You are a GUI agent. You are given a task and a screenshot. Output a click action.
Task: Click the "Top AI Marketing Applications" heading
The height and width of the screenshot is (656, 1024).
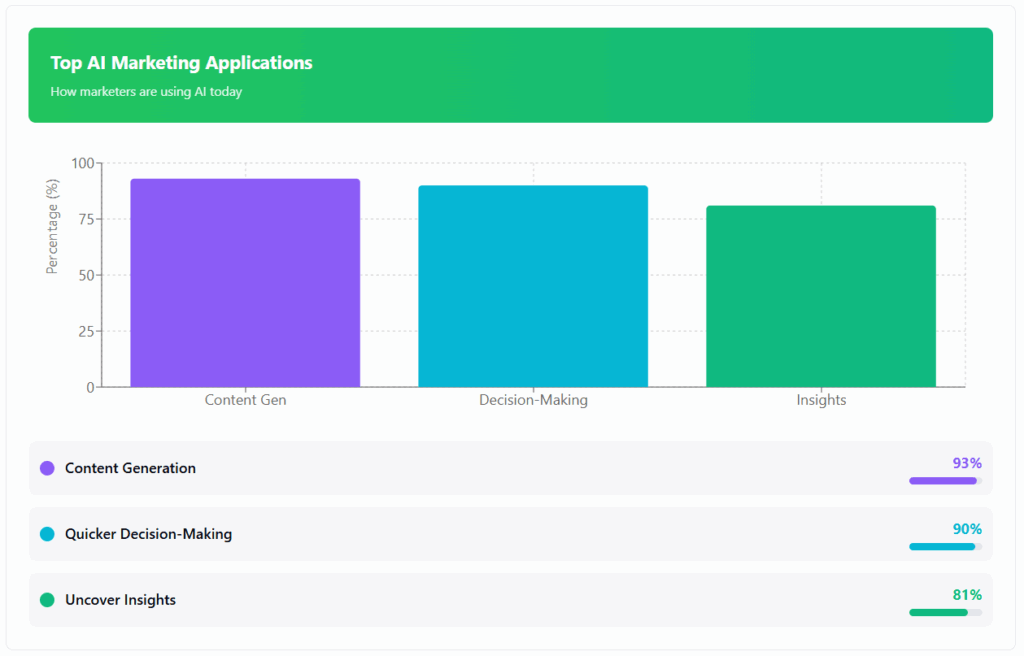click(x=181, y=63)
